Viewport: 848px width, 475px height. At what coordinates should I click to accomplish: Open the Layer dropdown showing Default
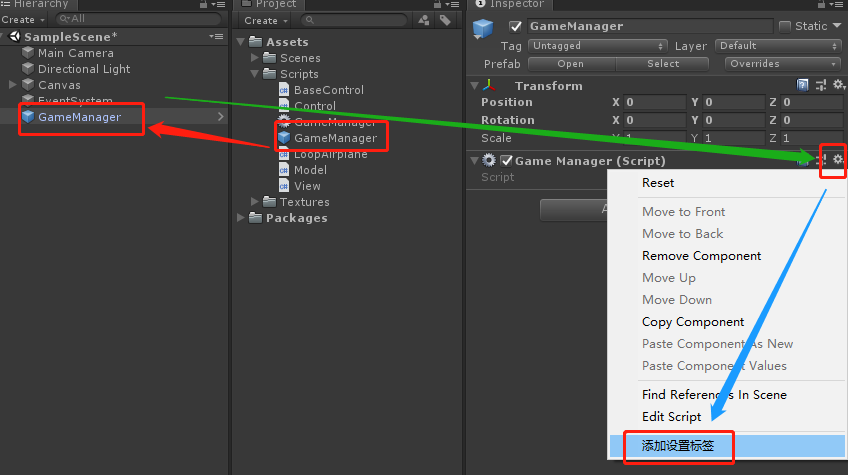(x=778, y=46)
